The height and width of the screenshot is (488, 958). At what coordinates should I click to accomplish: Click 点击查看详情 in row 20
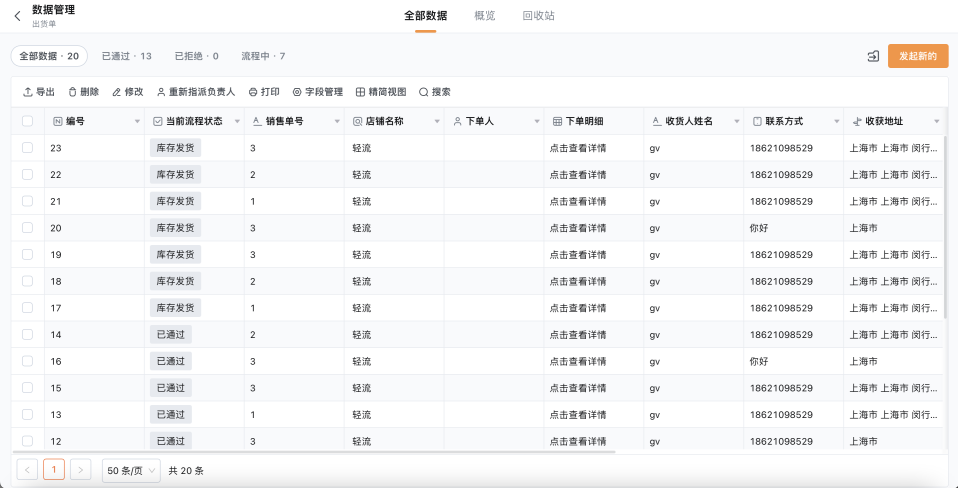tap(578, 228)
